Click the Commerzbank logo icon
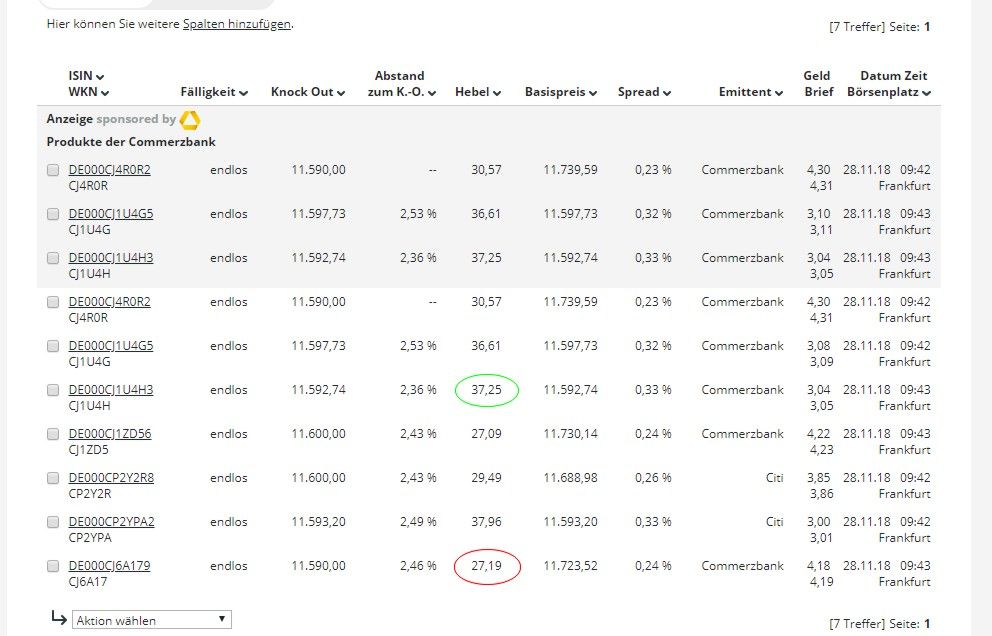Image resolution: width=992 pixels, height=636 pixels. point(190,120)
